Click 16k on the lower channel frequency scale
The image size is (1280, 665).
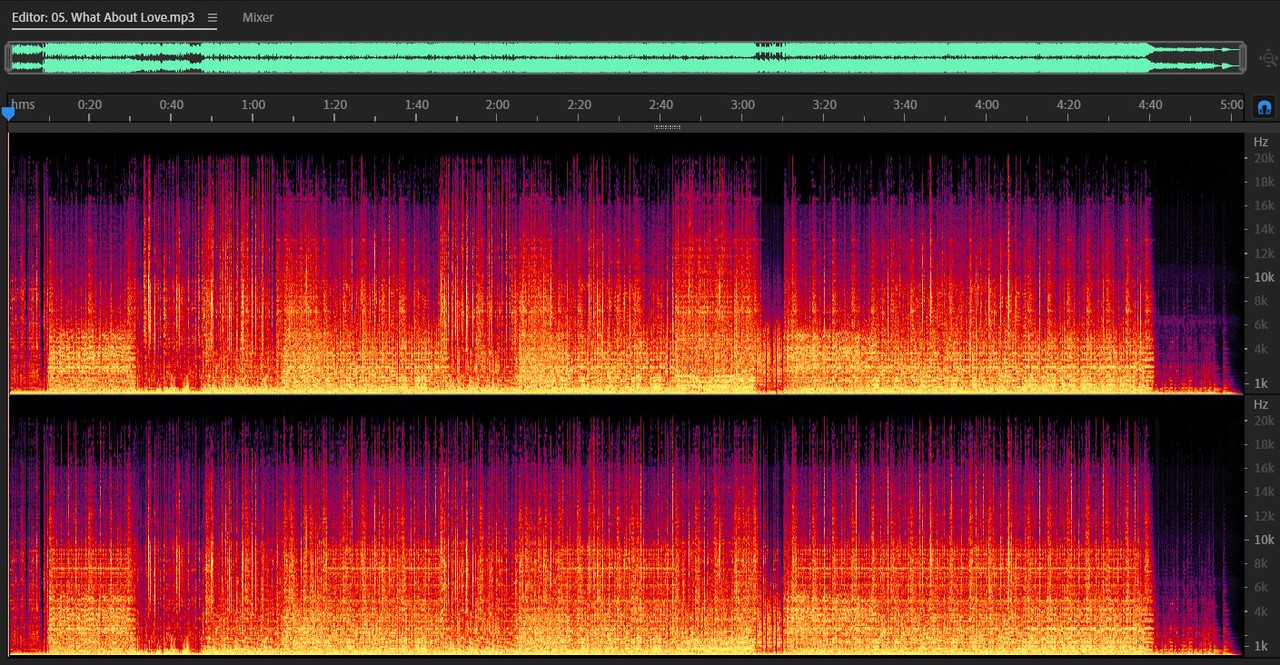1264,468
